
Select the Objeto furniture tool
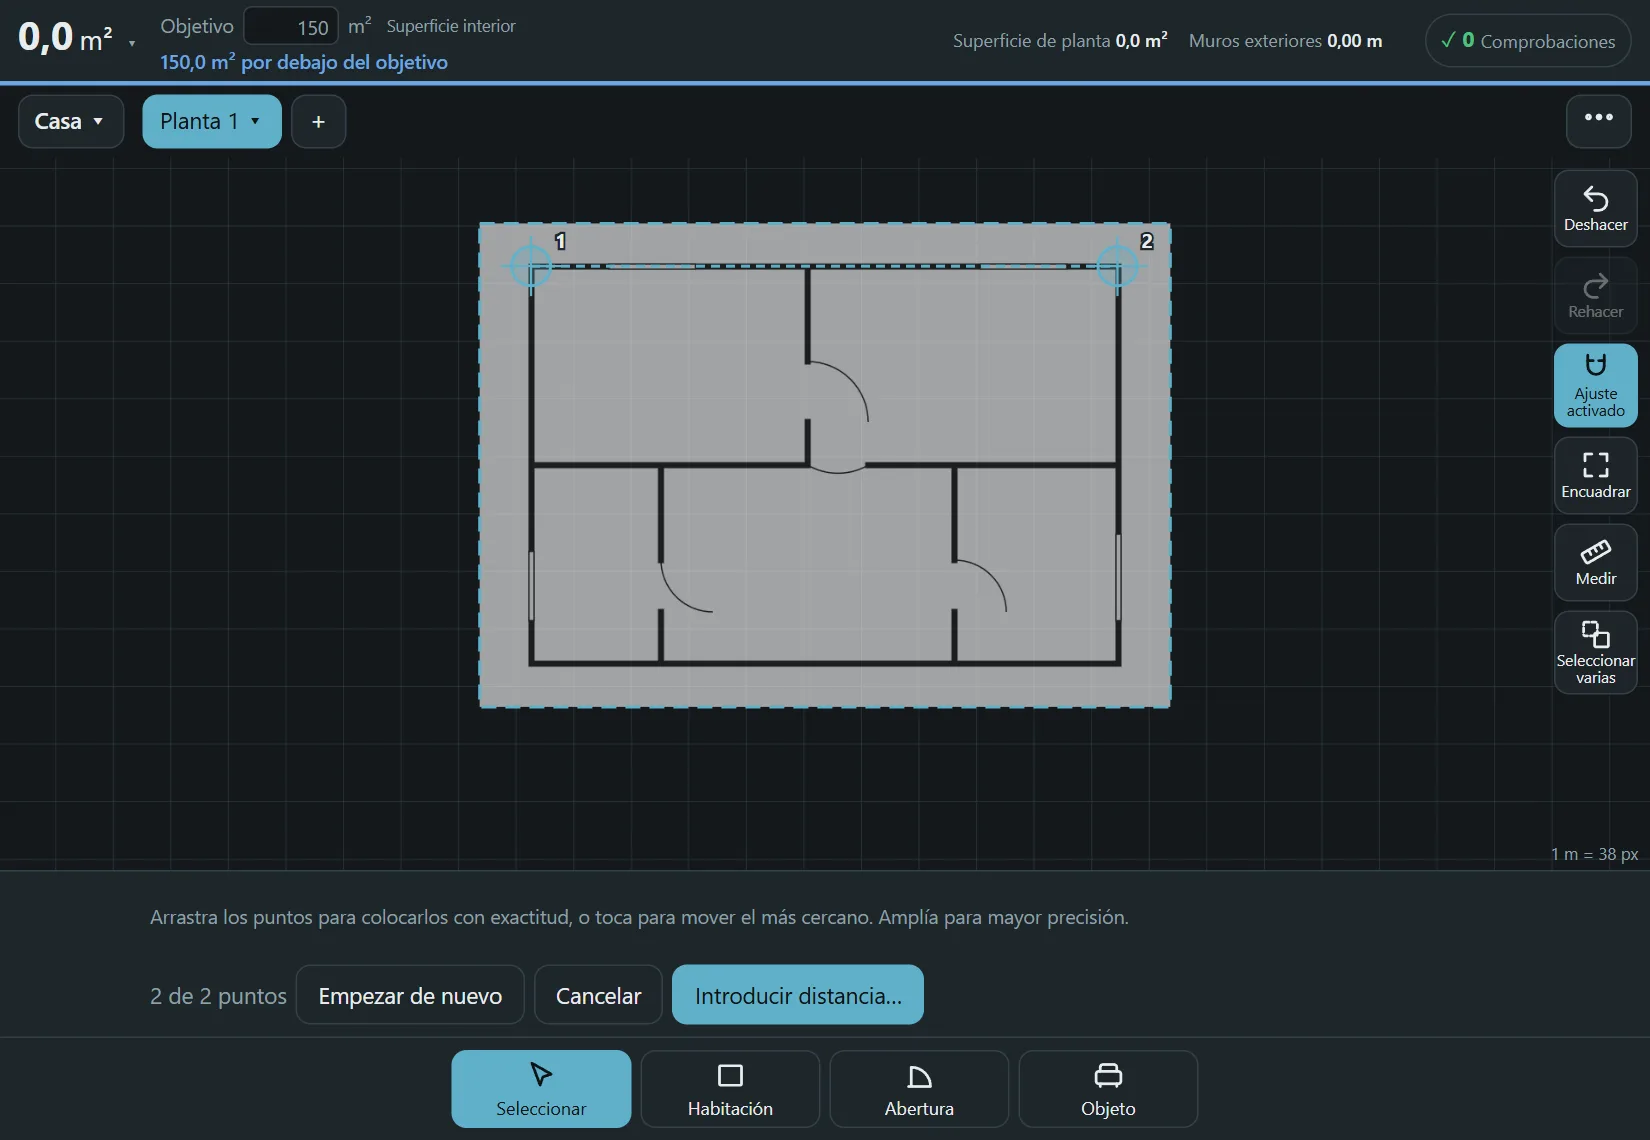click(1108, 1089)
